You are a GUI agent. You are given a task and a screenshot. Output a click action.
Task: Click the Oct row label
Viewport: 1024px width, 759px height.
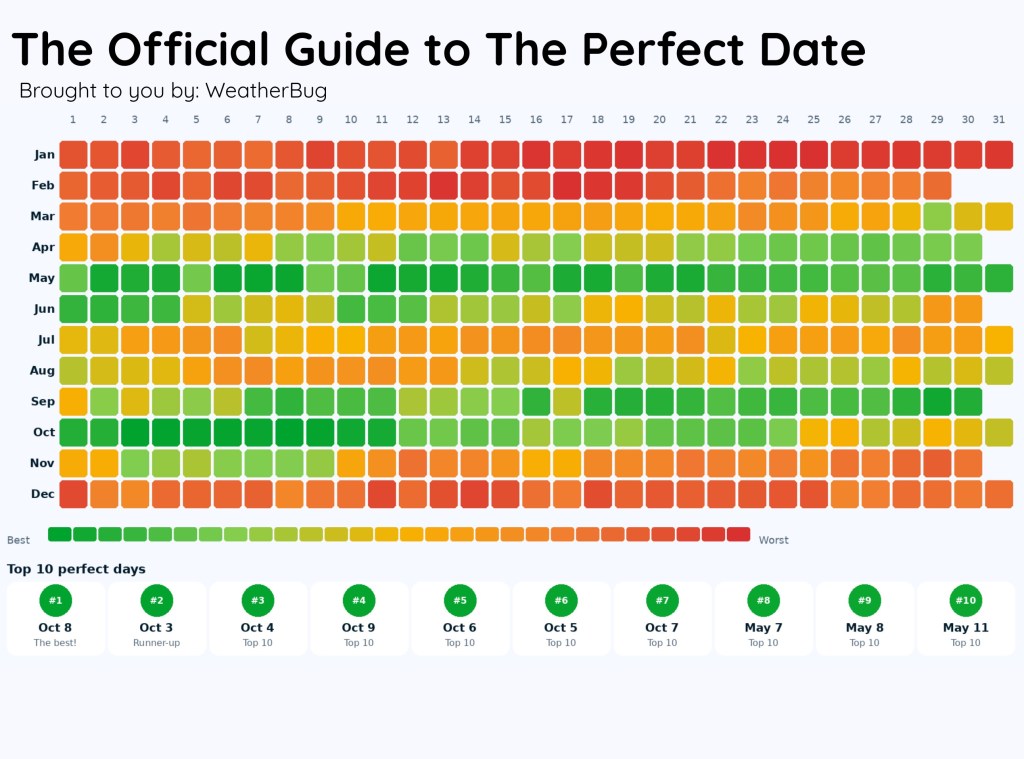(x=44, y=433)
